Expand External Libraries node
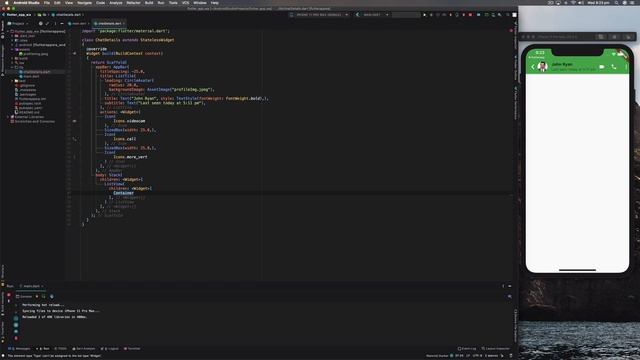The image size is (640, 360). pos(8,117)
